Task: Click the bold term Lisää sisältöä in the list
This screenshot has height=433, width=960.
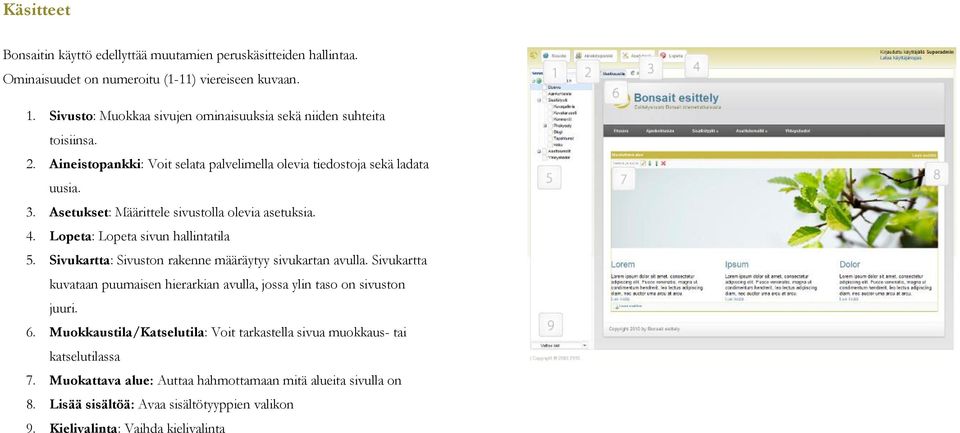Action: pyautogui.click(x=92, y=404)
